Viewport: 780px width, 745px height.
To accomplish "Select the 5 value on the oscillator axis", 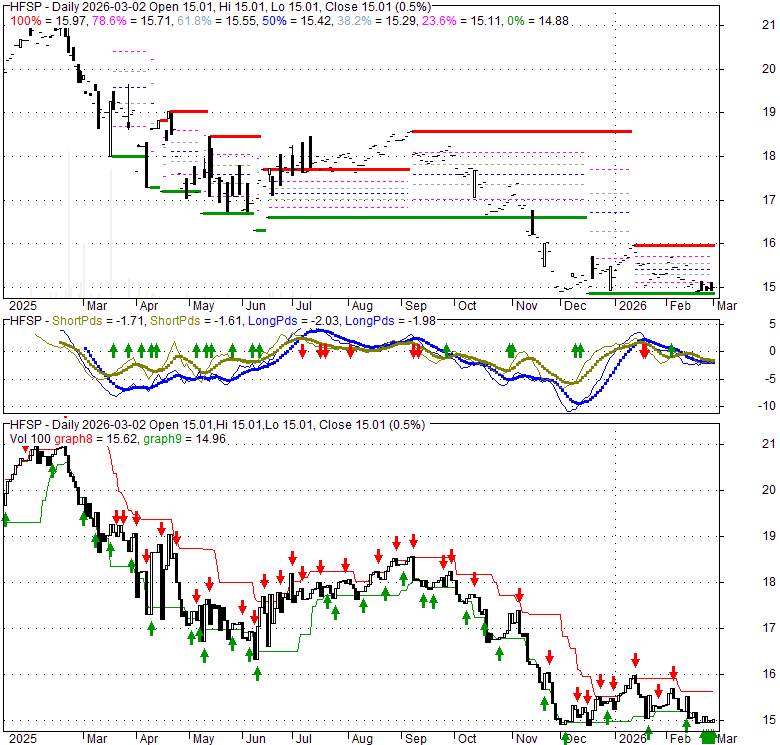I will coord(772,324).
